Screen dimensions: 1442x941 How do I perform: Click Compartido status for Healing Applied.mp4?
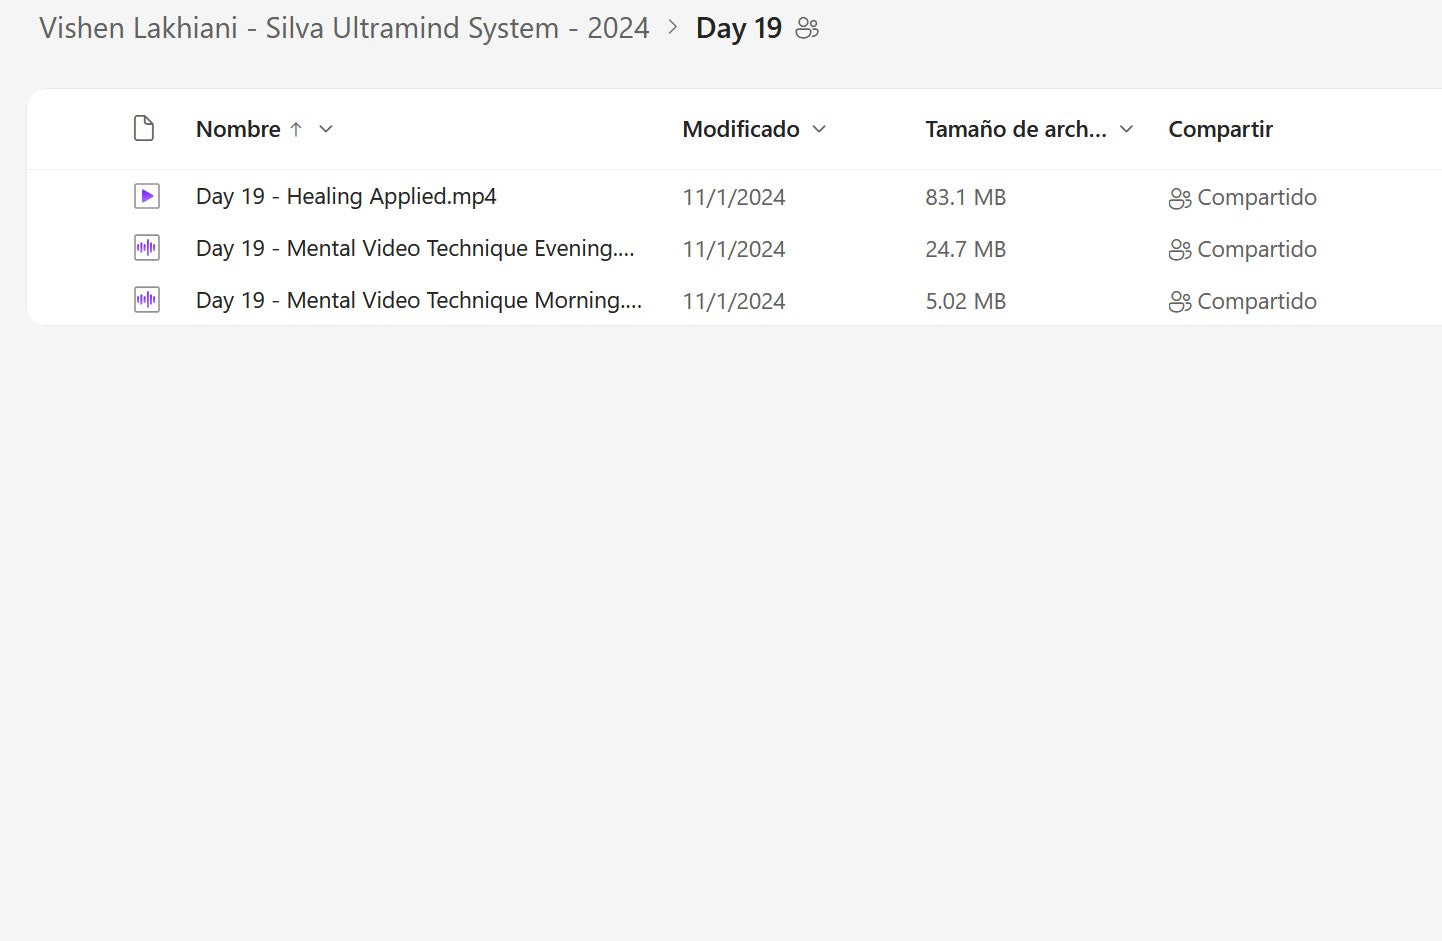point(1256,198)
